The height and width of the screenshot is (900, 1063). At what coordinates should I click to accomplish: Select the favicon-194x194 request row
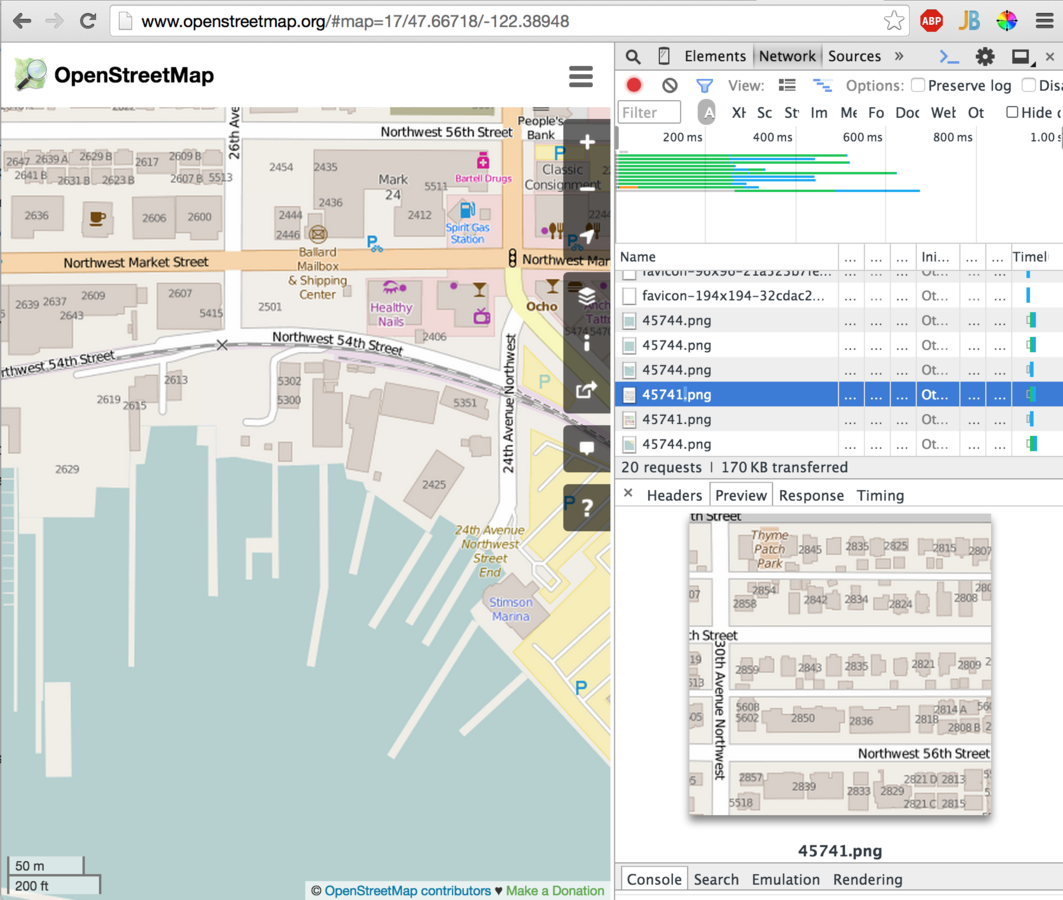click(839, 295)
